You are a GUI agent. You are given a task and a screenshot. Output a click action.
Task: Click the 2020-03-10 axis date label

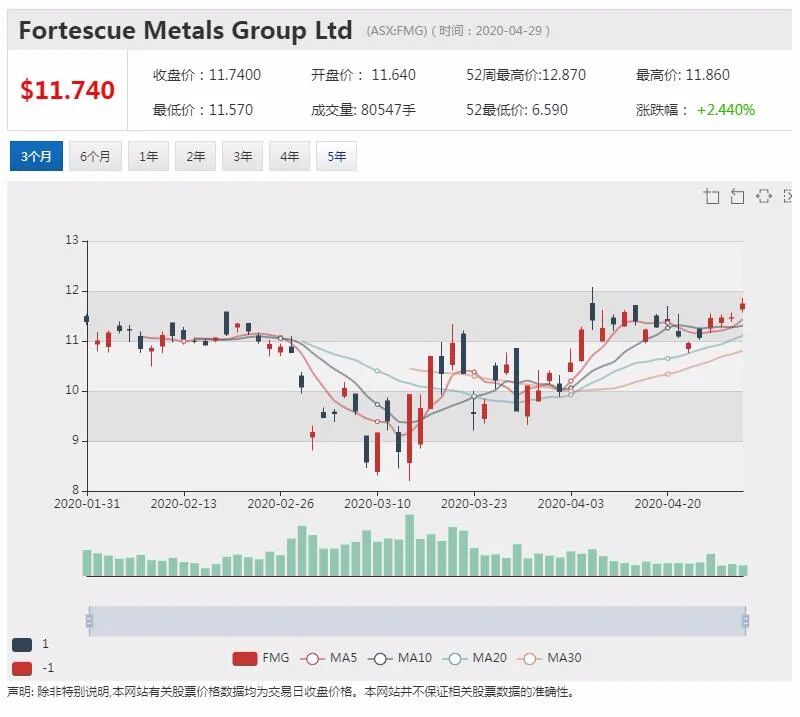point(378,504)
